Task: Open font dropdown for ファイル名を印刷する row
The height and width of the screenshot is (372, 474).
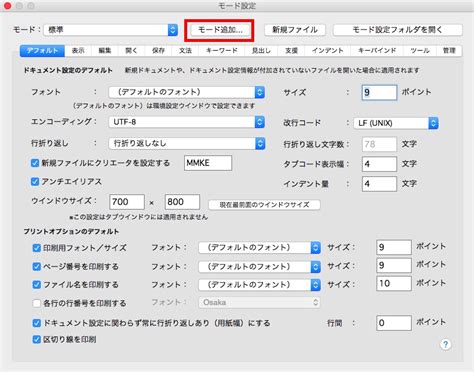Action: pos(259,285)
